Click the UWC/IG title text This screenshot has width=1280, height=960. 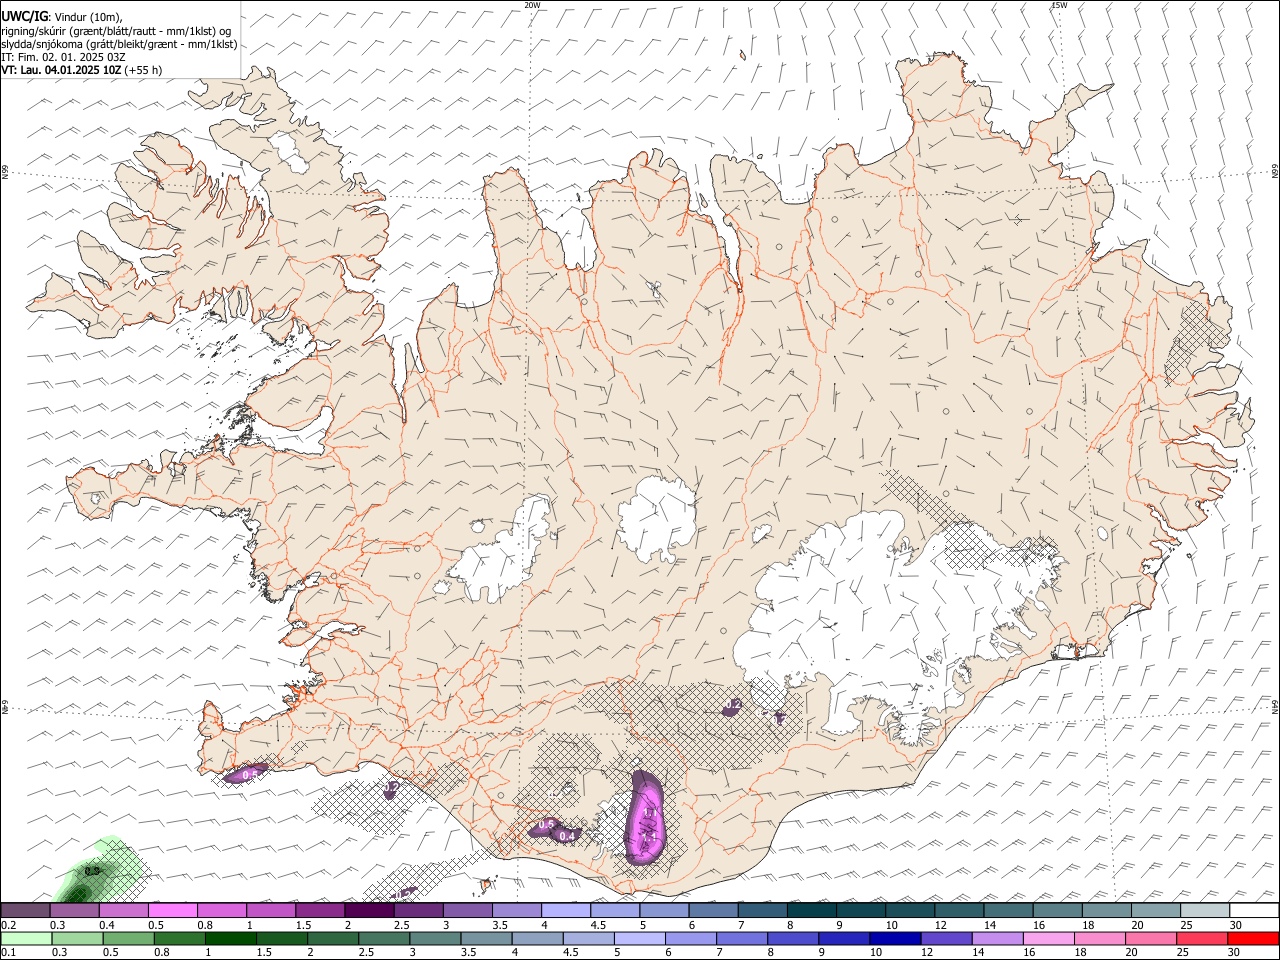(25, 16)
